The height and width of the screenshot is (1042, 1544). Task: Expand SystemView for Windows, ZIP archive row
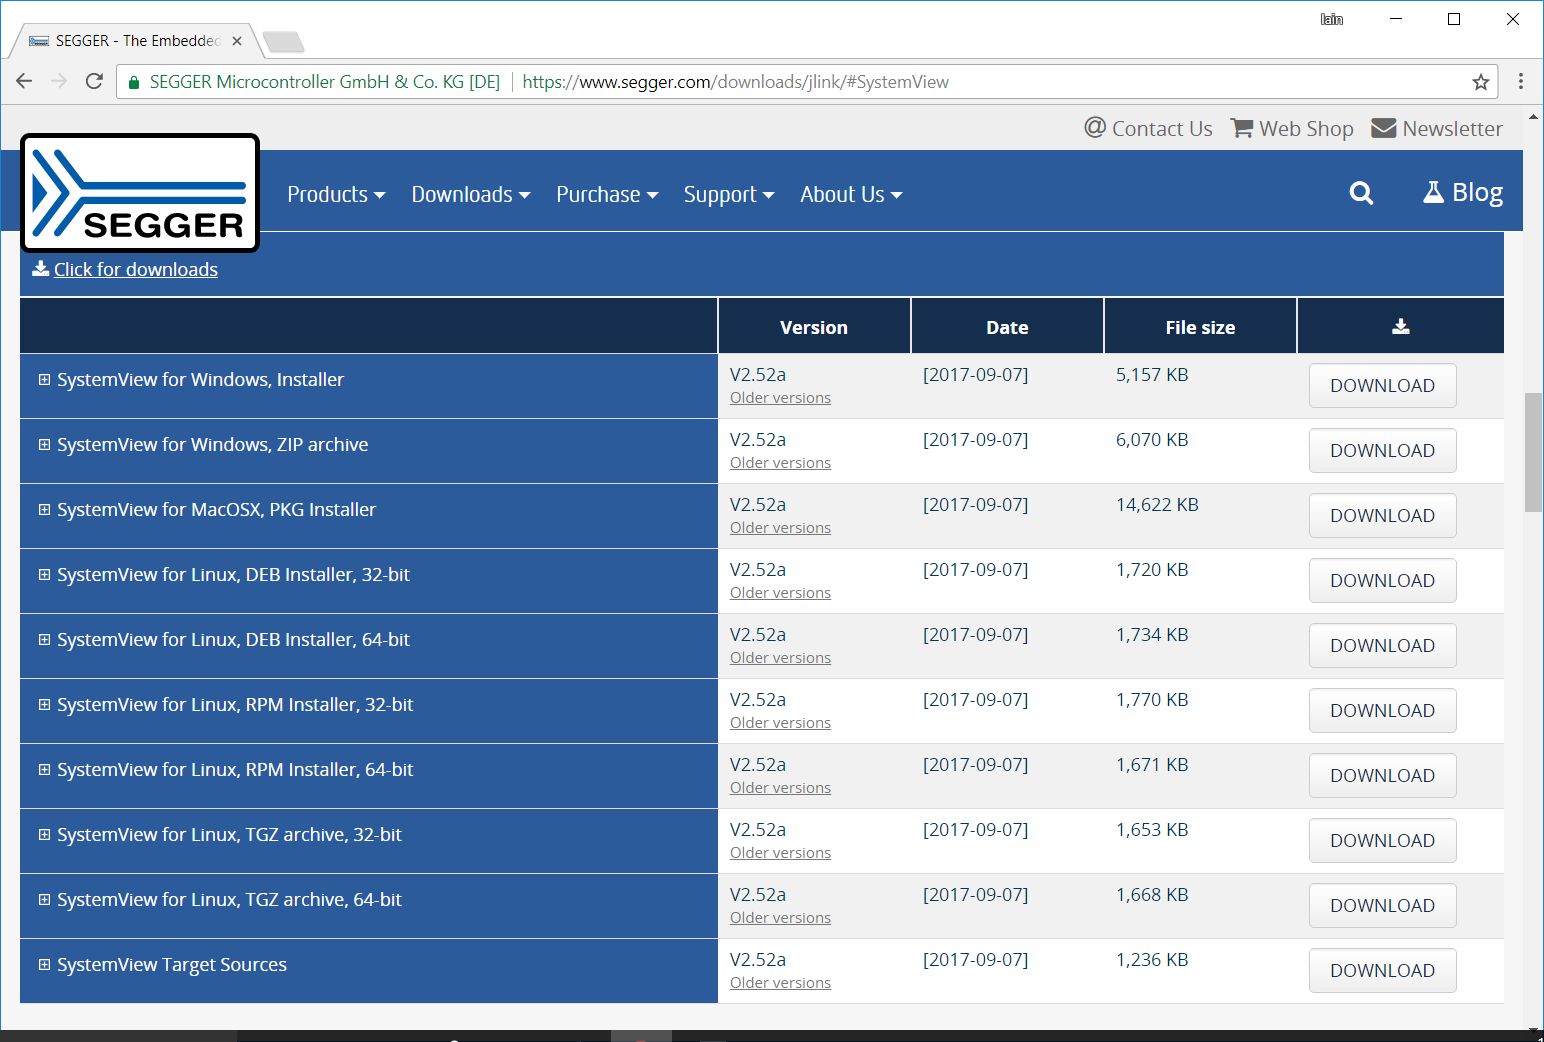(x=44, y=444)
